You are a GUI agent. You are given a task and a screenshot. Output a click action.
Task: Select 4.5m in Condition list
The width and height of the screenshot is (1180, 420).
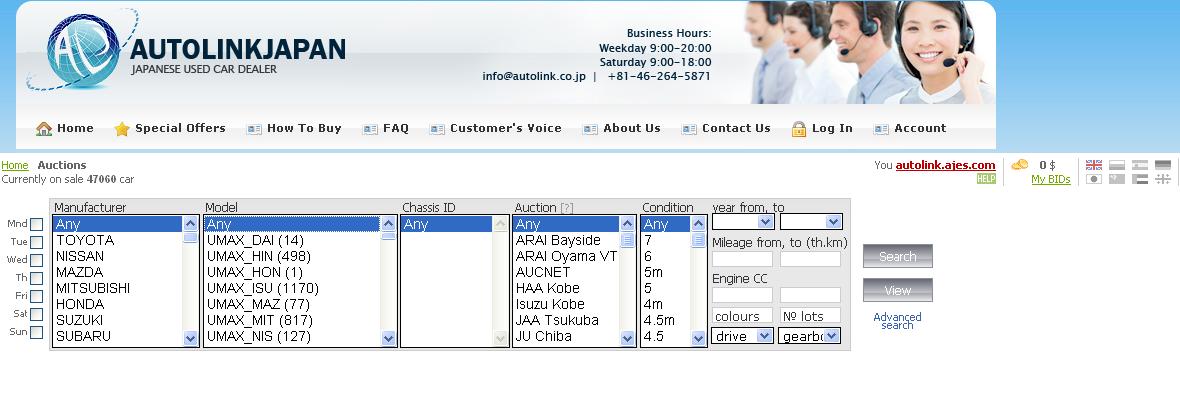(666, 320)
